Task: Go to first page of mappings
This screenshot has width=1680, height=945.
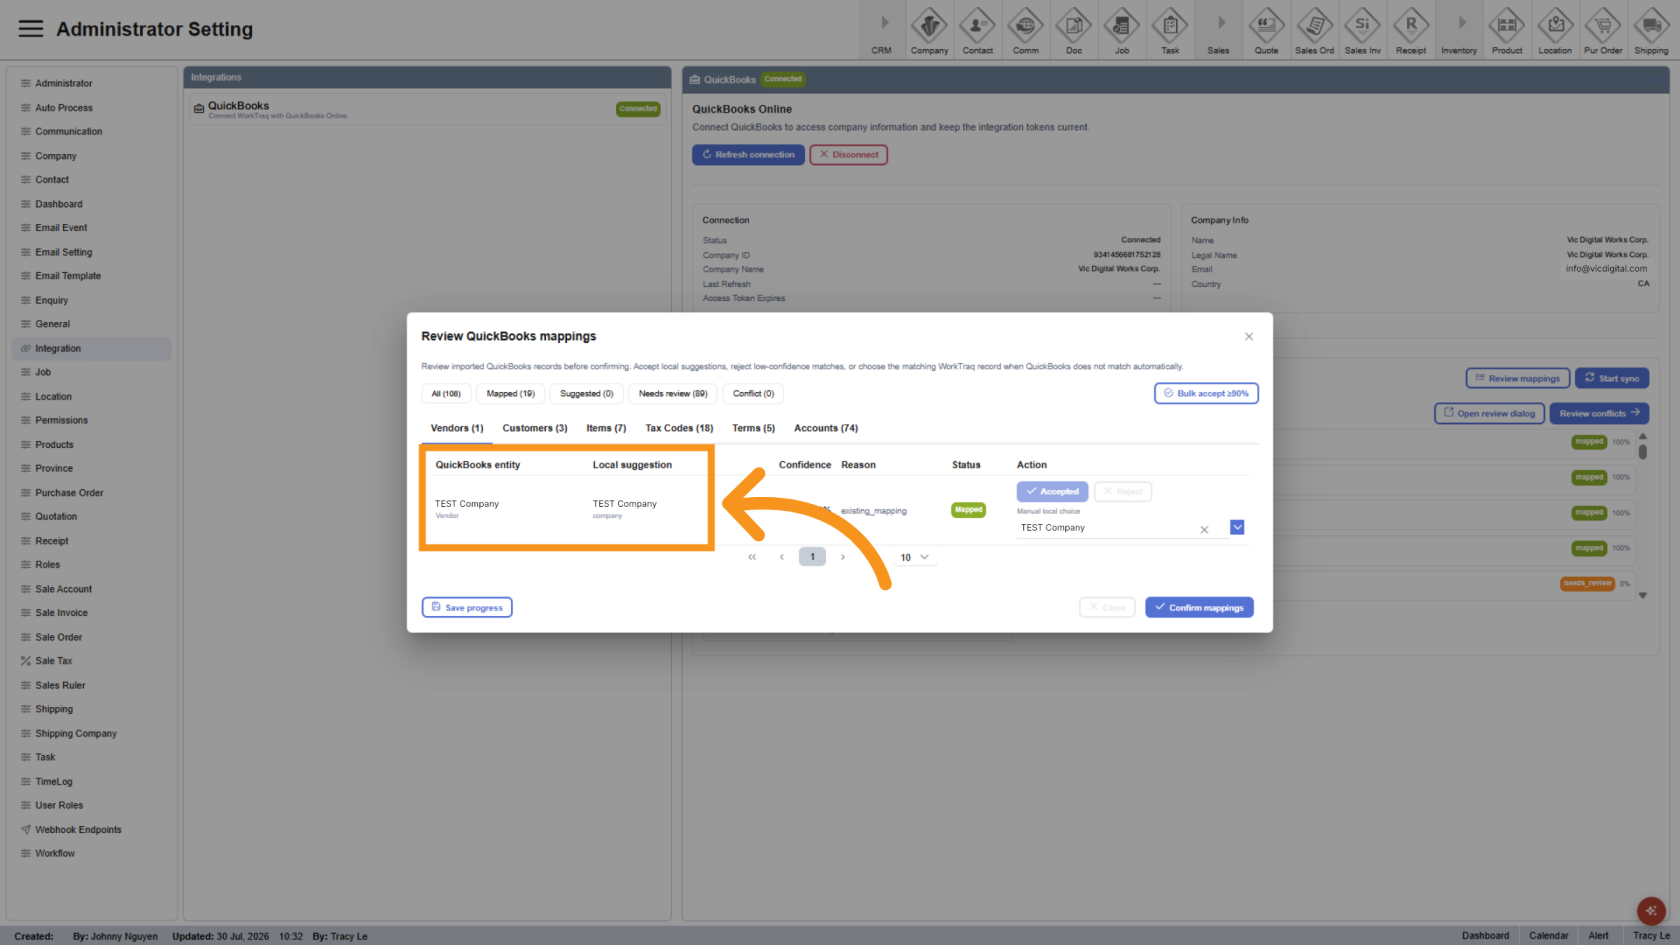Action: click(x=752, y=557)
